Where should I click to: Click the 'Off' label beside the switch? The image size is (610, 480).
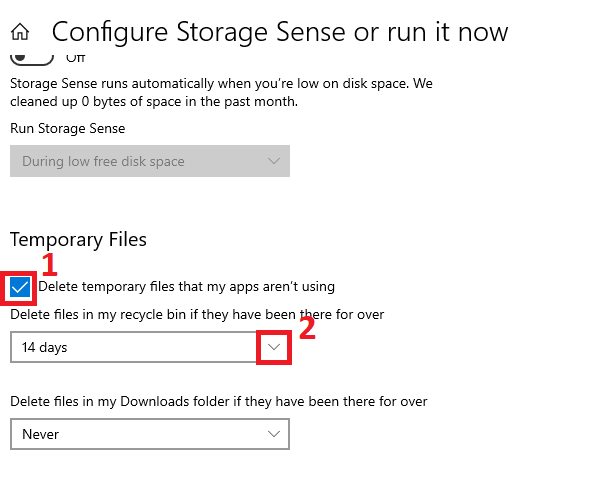click(x=76, y=58)
